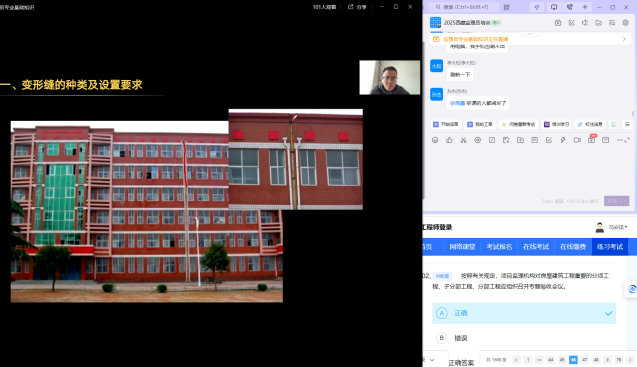The width and height of the screenshot is (637, 367).
Task: Open the group tasks checkmark icon
Action: [572, 23]
